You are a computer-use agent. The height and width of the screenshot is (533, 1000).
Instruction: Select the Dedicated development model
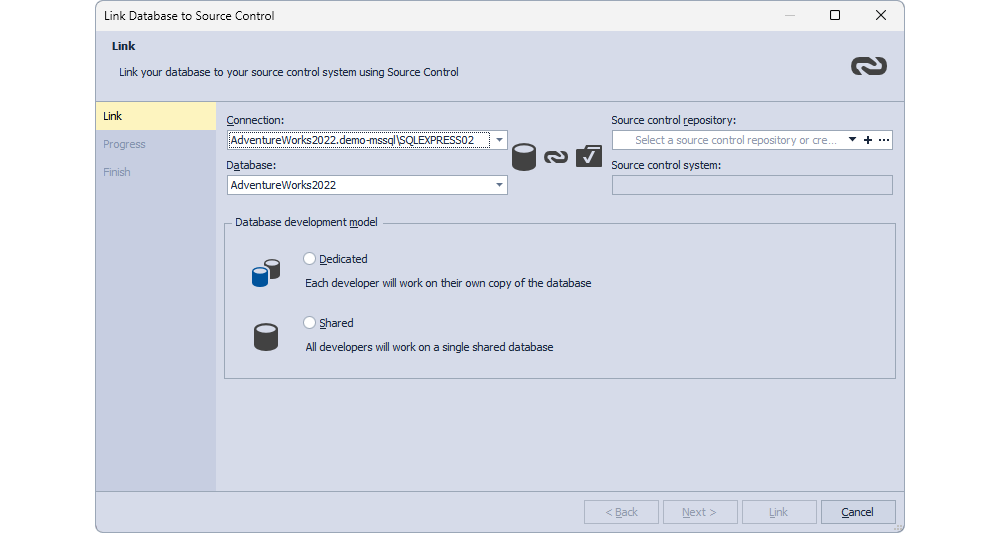pyautogui.click(x=309, y=259)
